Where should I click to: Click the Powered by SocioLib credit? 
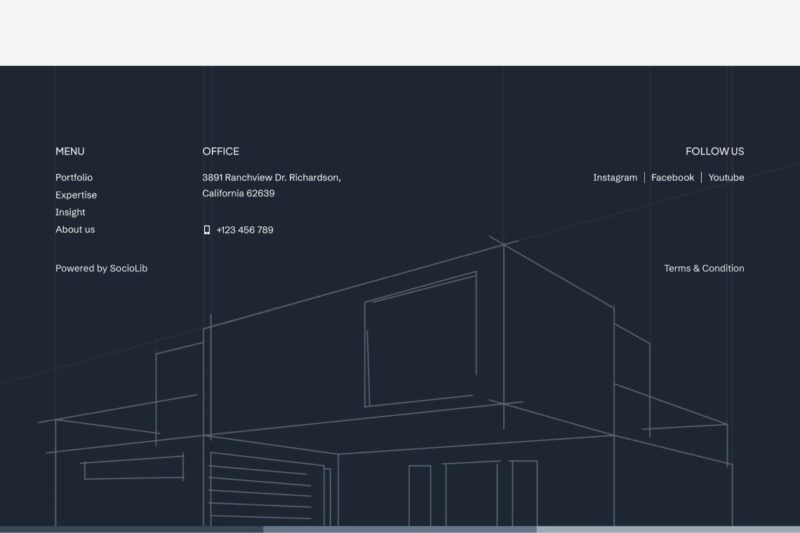(x=101, y=268)
